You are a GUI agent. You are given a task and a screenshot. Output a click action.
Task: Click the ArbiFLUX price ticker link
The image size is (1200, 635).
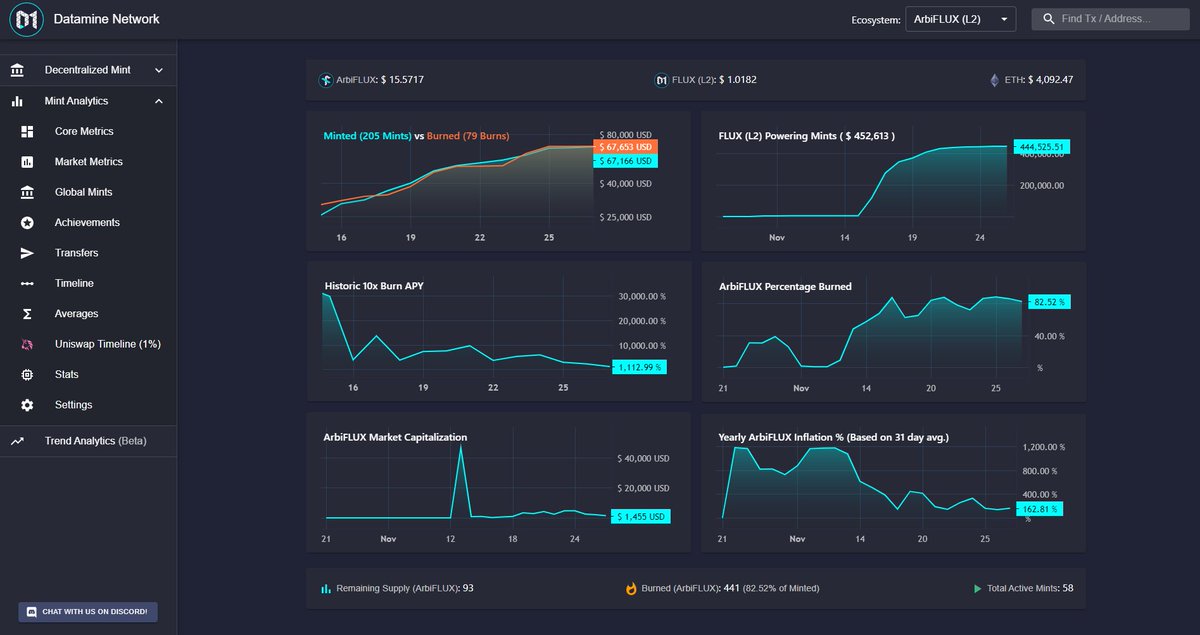(x=370, y=79)
